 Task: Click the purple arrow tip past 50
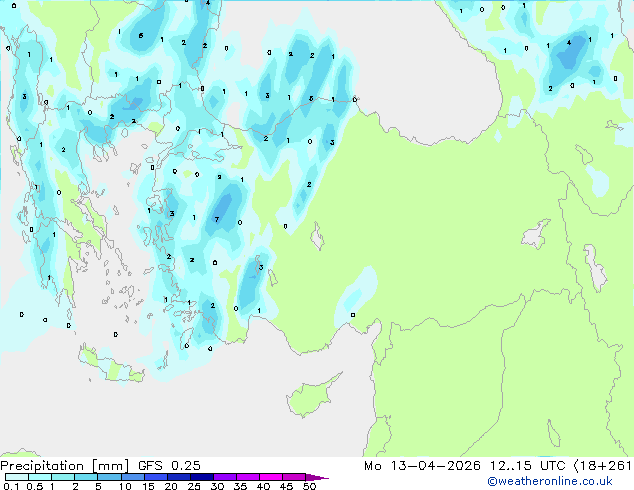tap(317, 478)
